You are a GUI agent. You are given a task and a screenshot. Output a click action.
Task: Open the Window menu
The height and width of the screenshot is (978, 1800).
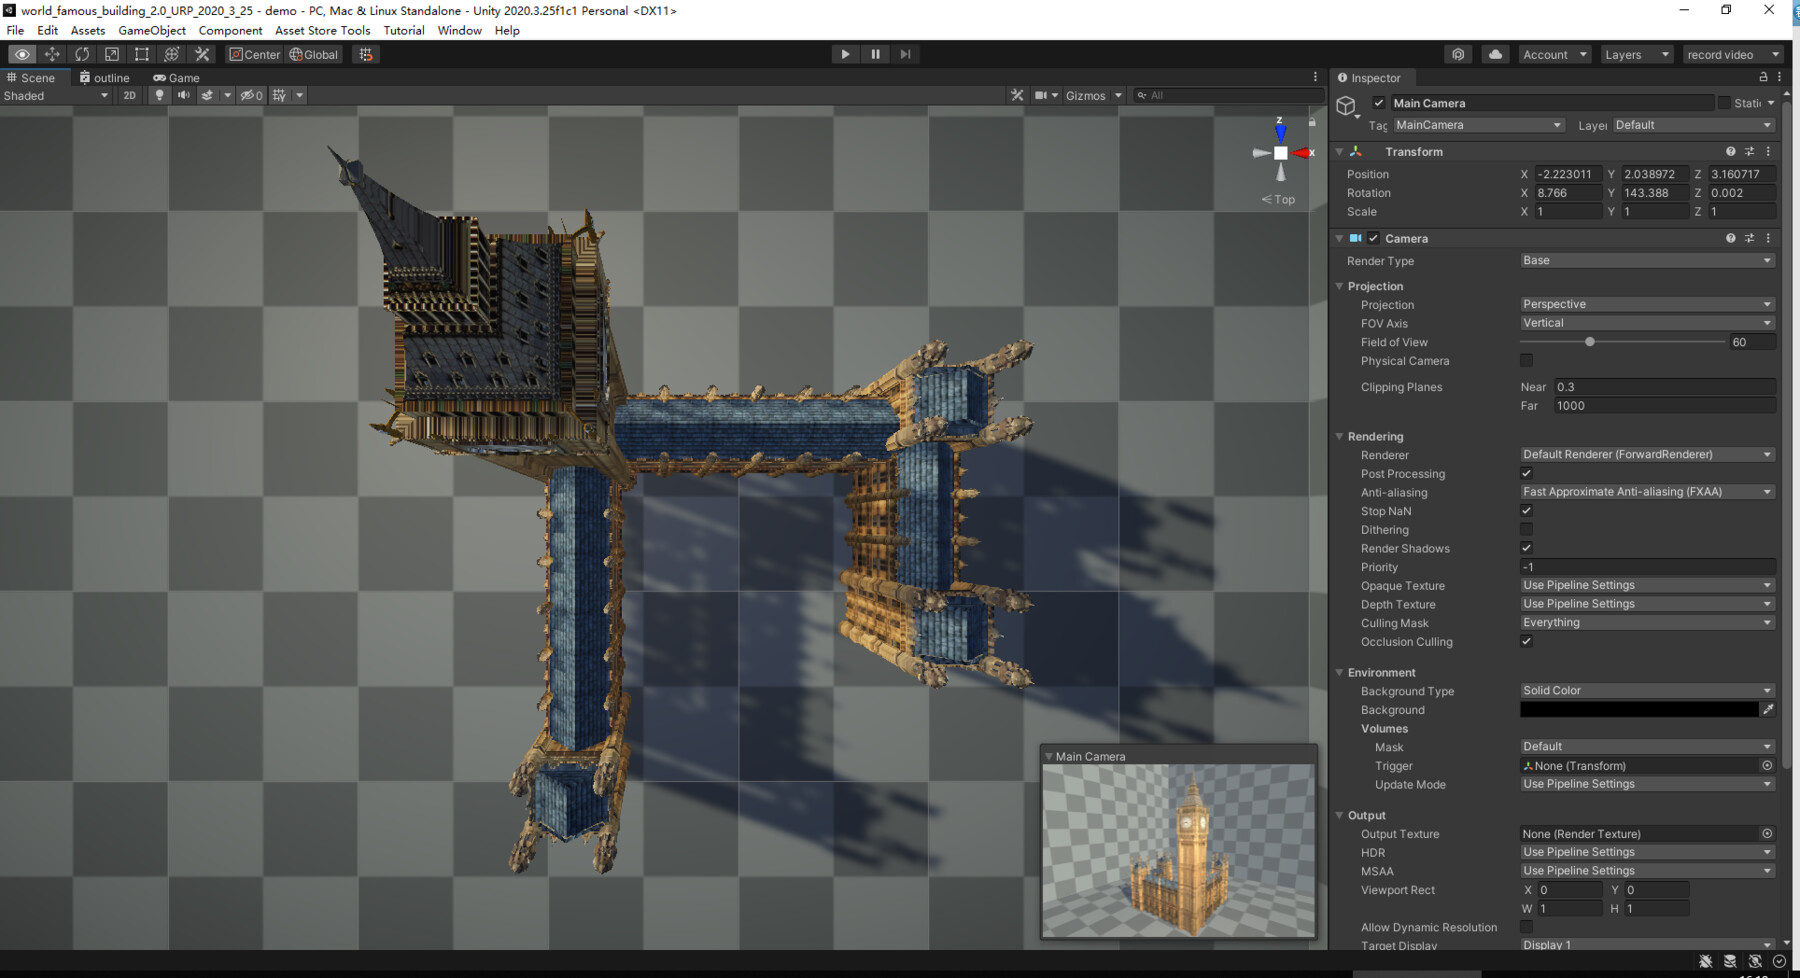459,30
